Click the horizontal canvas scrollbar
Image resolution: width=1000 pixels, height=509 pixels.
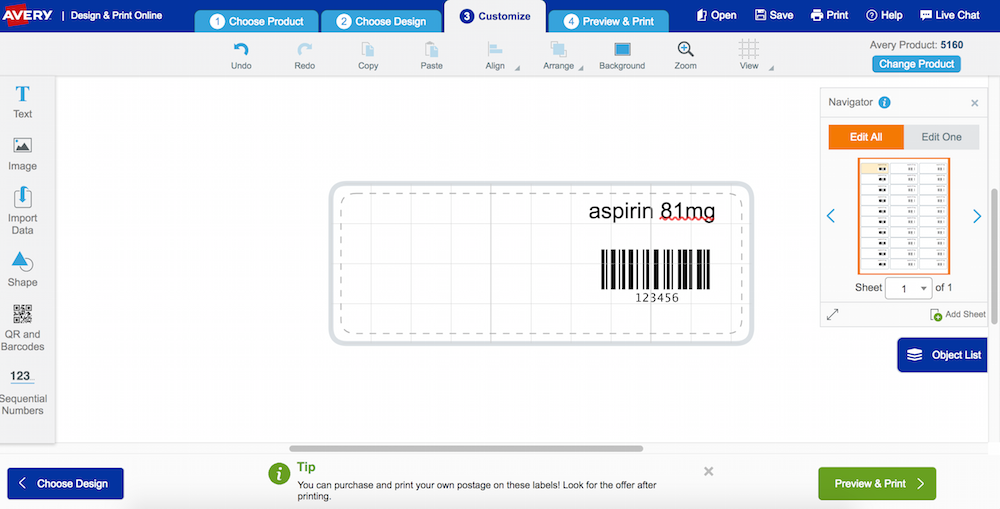pyautogui.click(x=466, y=448)
